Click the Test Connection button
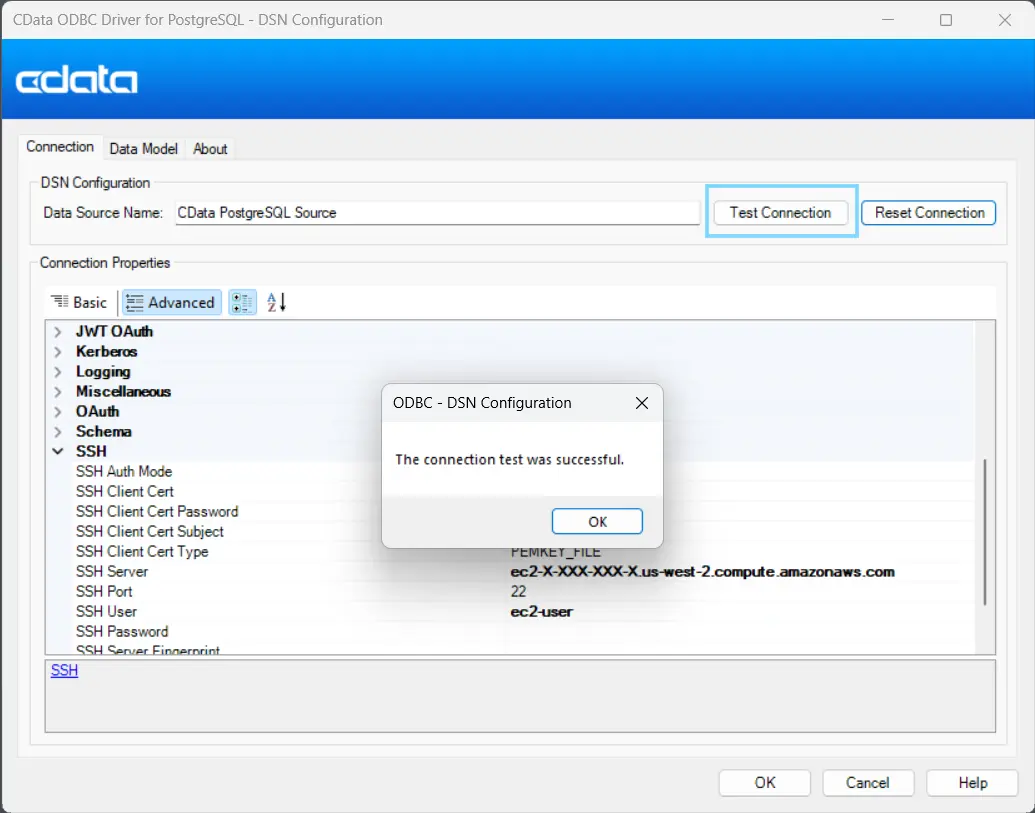 pos(780,212)
